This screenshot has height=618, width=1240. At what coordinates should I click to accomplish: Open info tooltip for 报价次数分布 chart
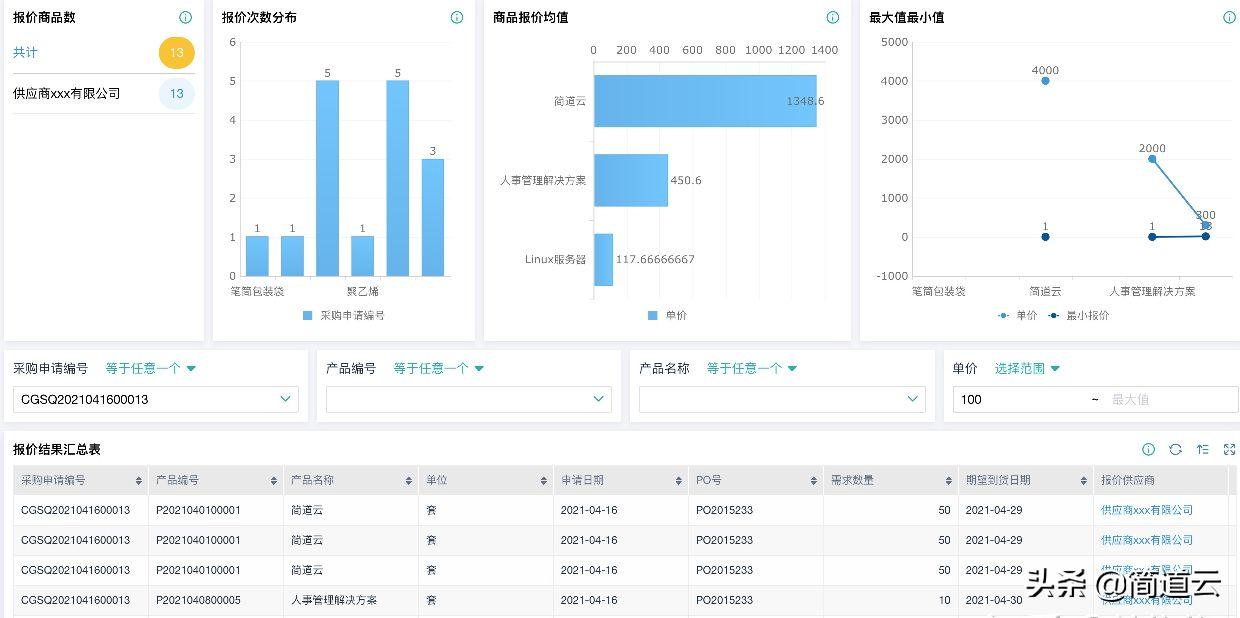(x=457, y=17)
